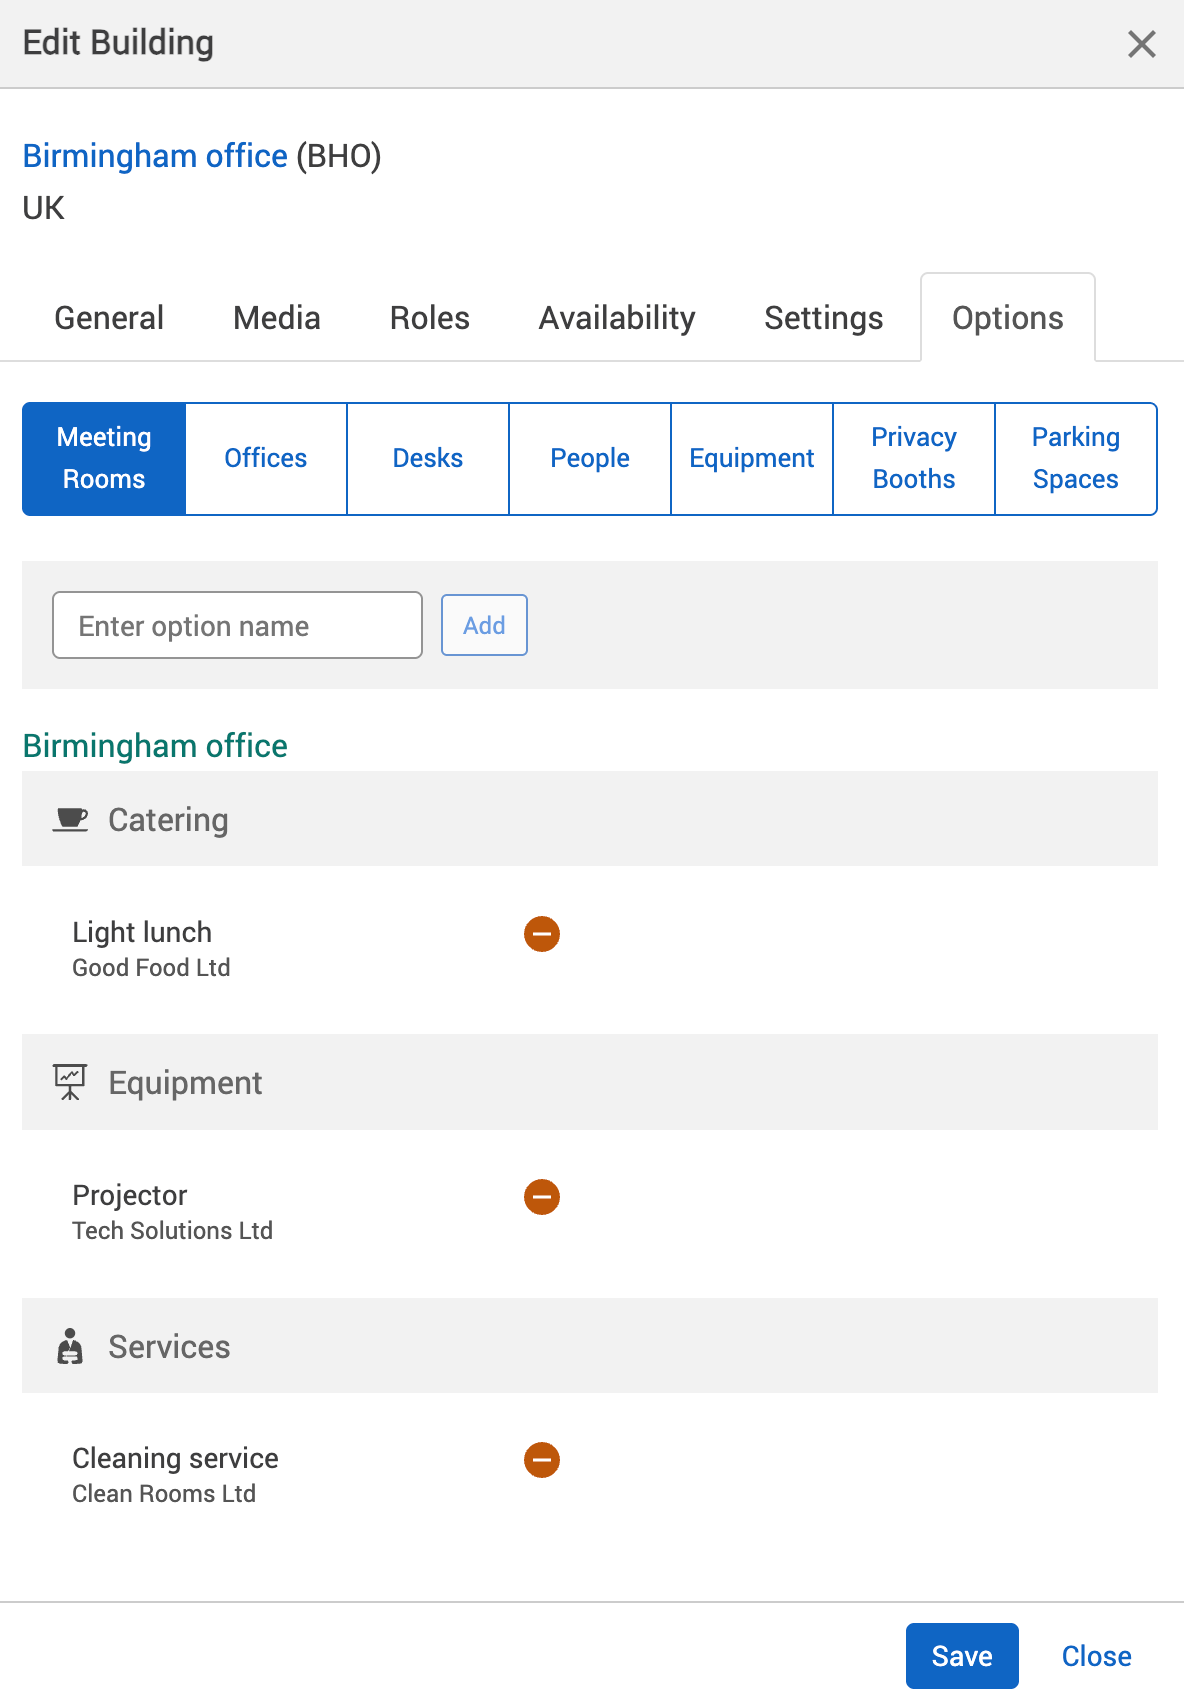The height and width of the screenshot is (1702, 1184).
Task: Click the Good Food Ltd supplier text
Action: pyautogui.click(x=151, y=968)
